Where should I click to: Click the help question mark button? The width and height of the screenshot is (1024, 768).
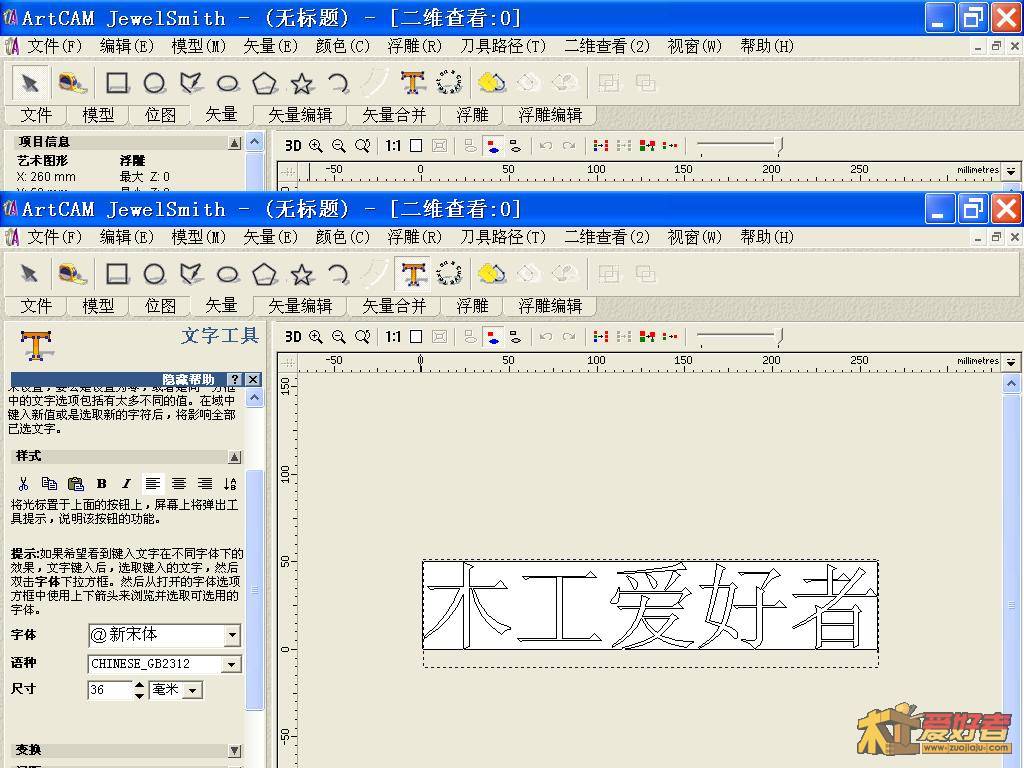tap(235, 379)
